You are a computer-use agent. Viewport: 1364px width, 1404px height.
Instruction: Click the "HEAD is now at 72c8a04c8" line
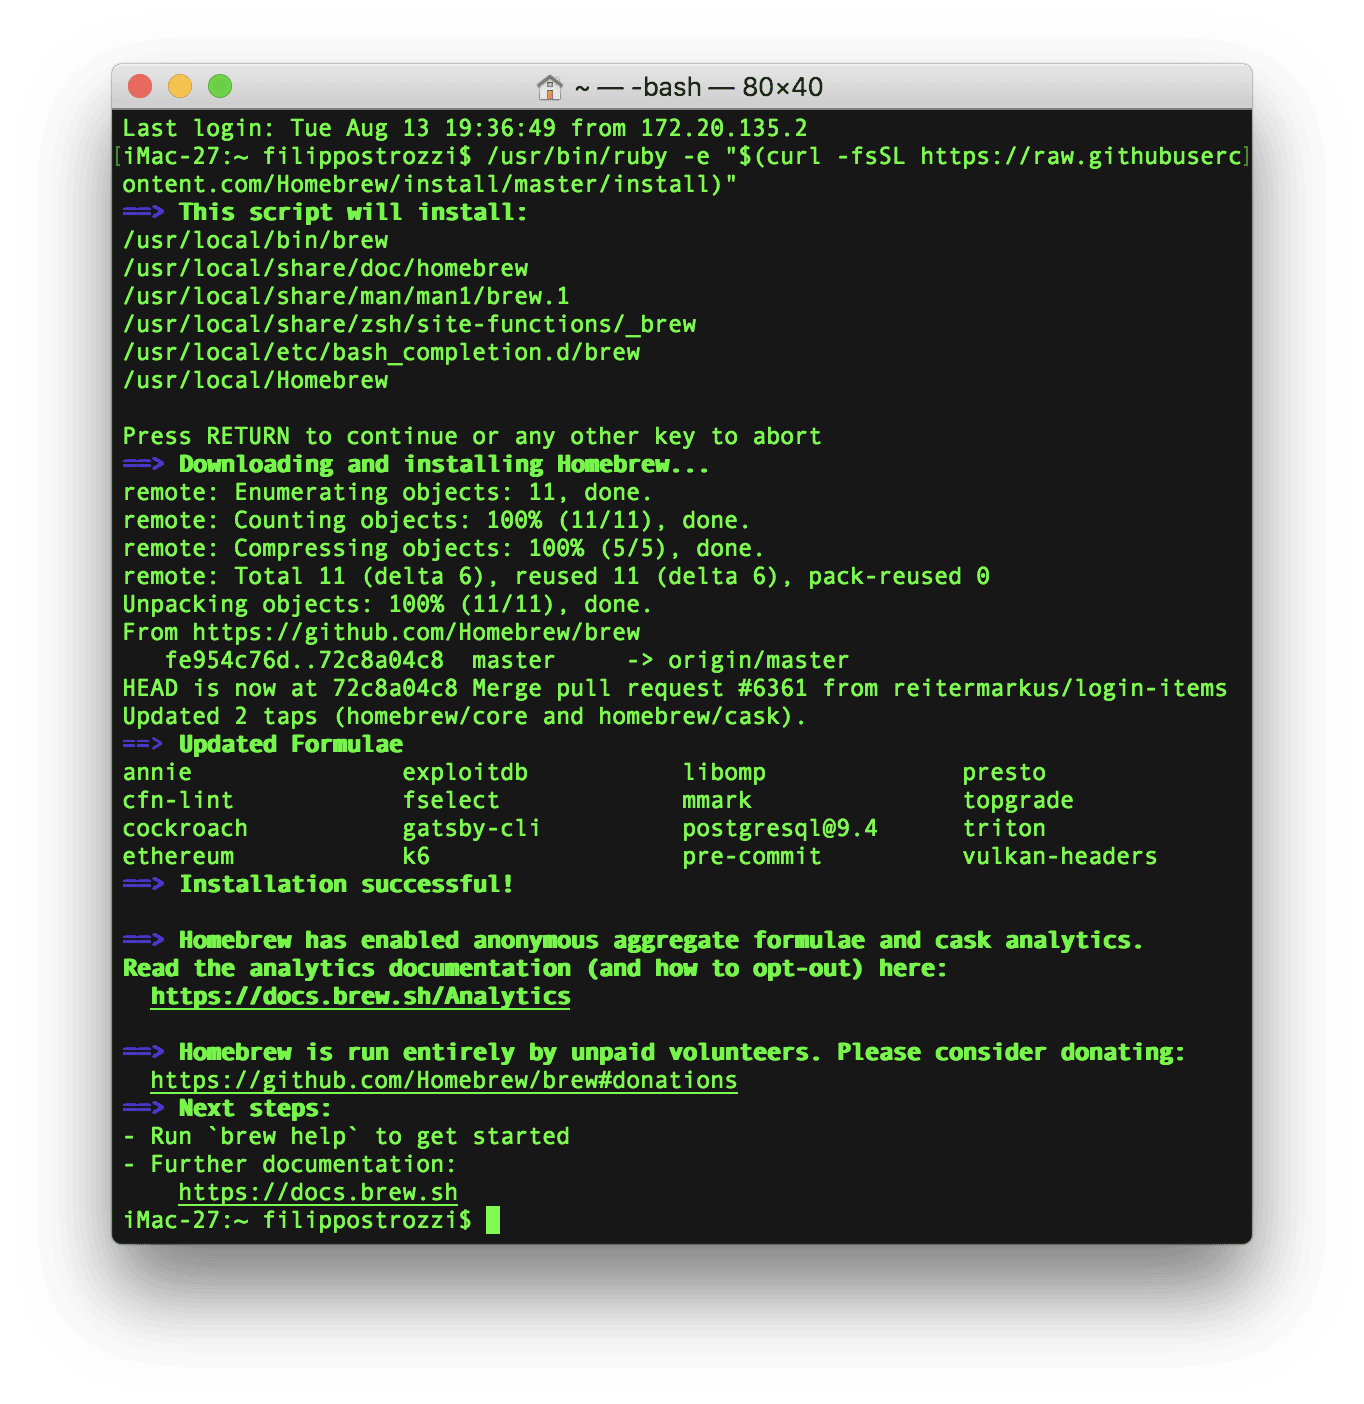point(675,689)
